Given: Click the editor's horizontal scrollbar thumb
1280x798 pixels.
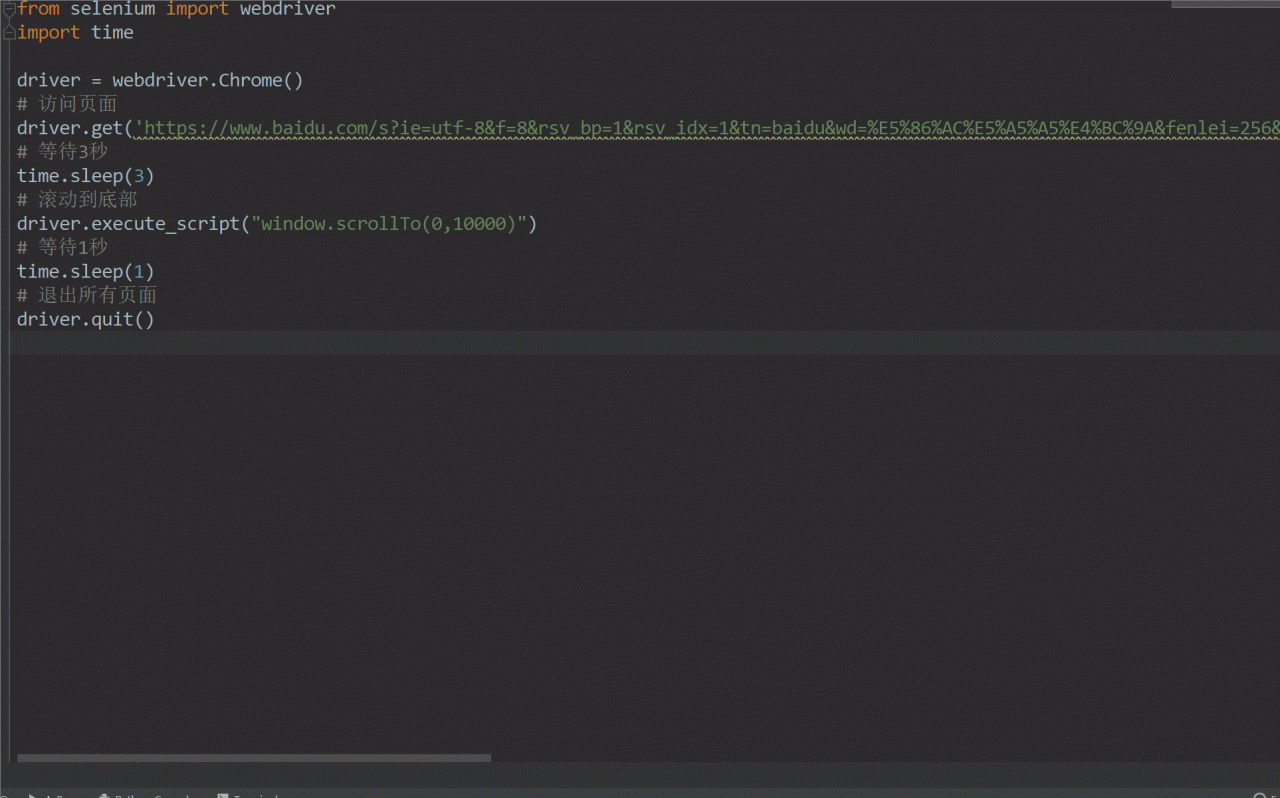Looking at the screenshot, I should tap(254, 758).
